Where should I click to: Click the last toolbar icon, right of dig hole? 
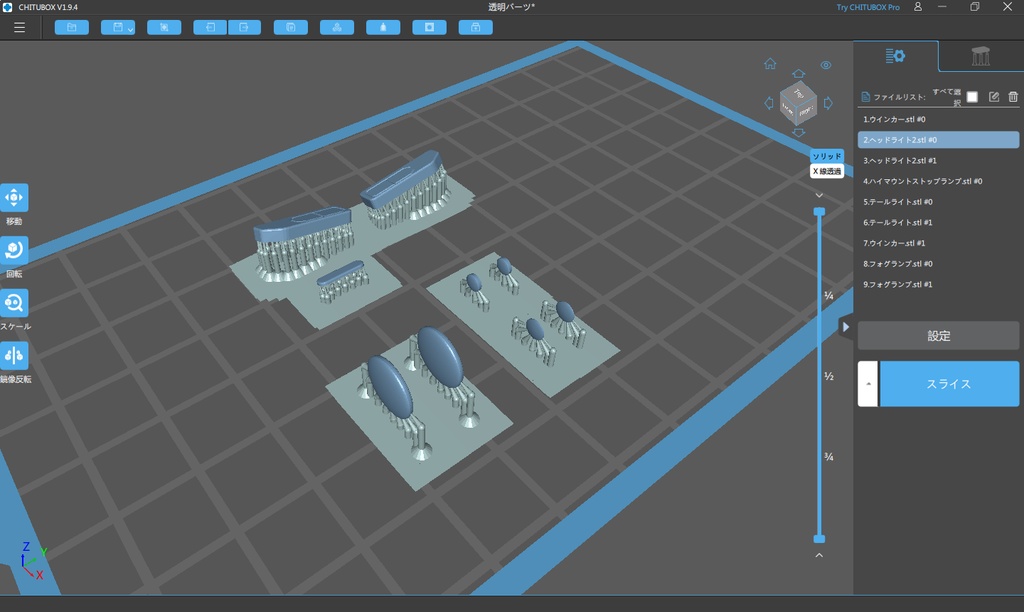pos(475,27)
